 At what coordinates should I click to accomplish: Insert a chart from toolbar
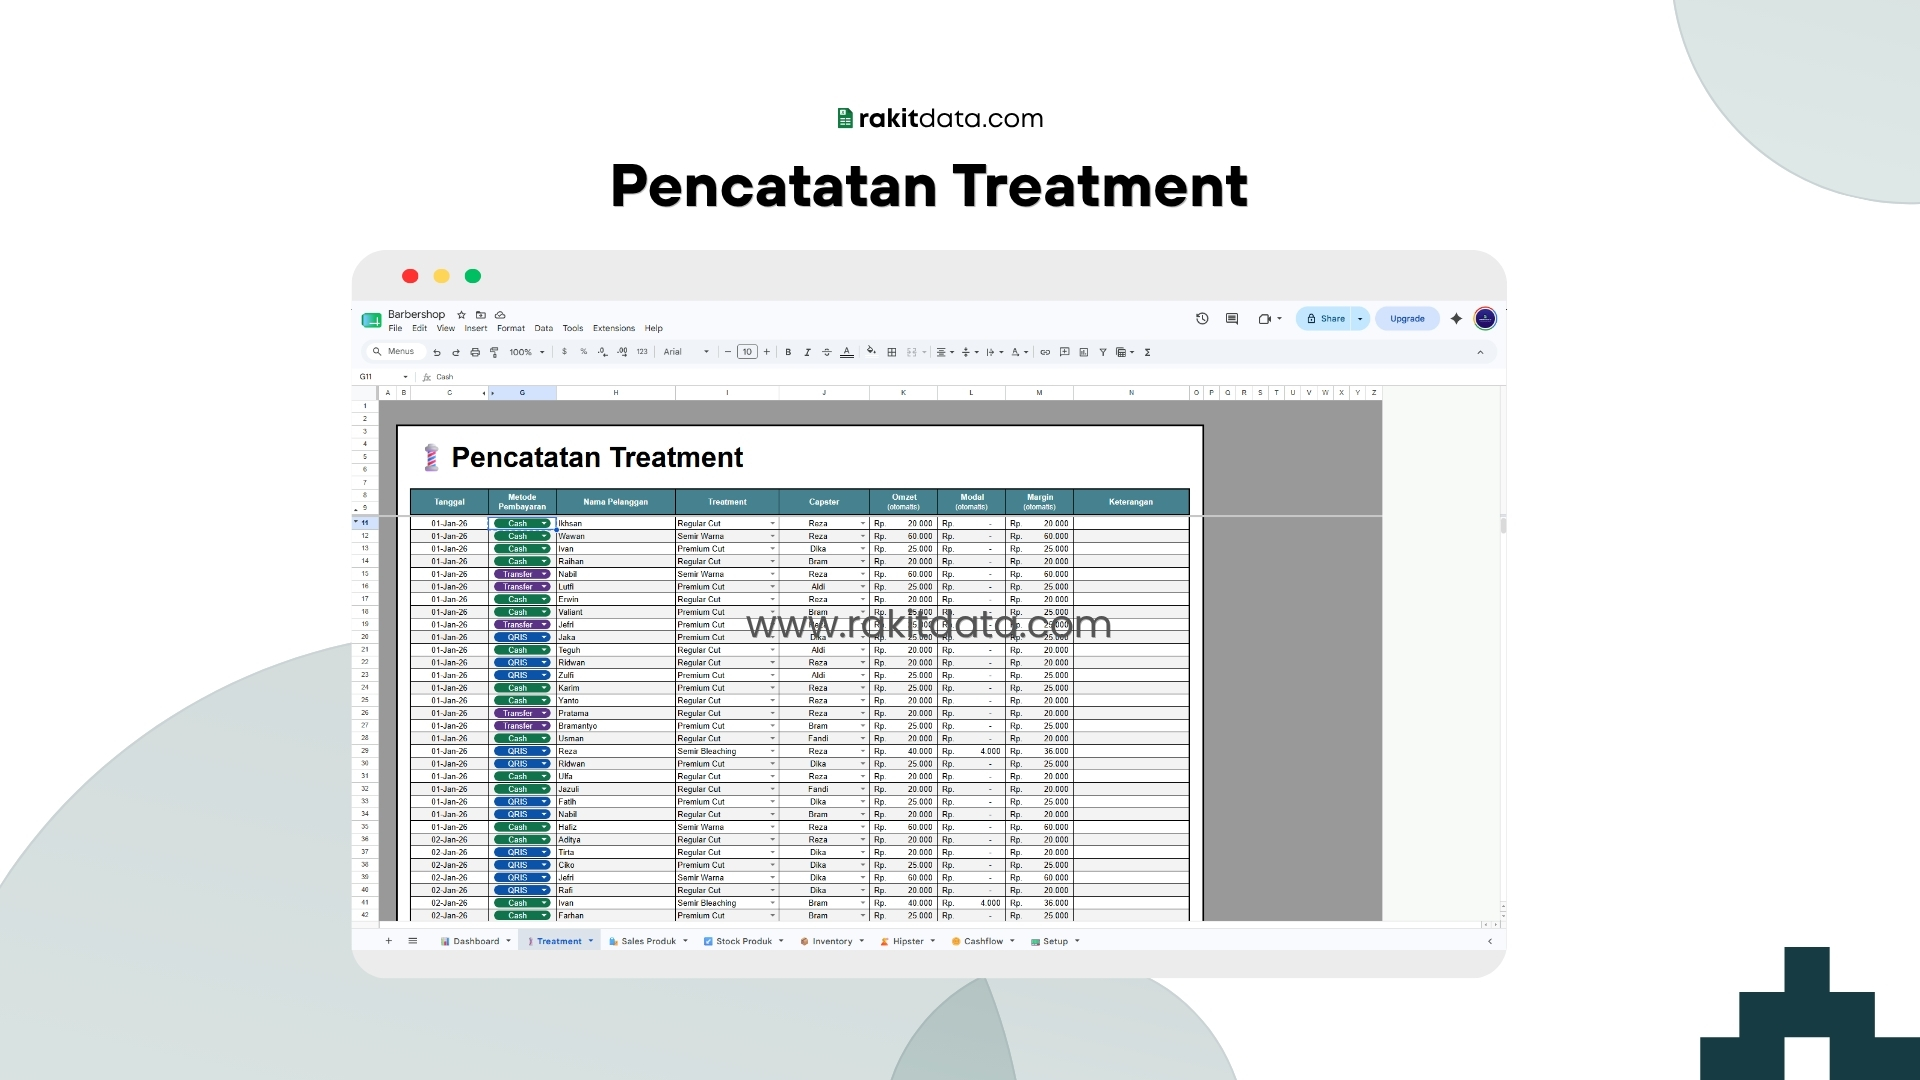1084,352
